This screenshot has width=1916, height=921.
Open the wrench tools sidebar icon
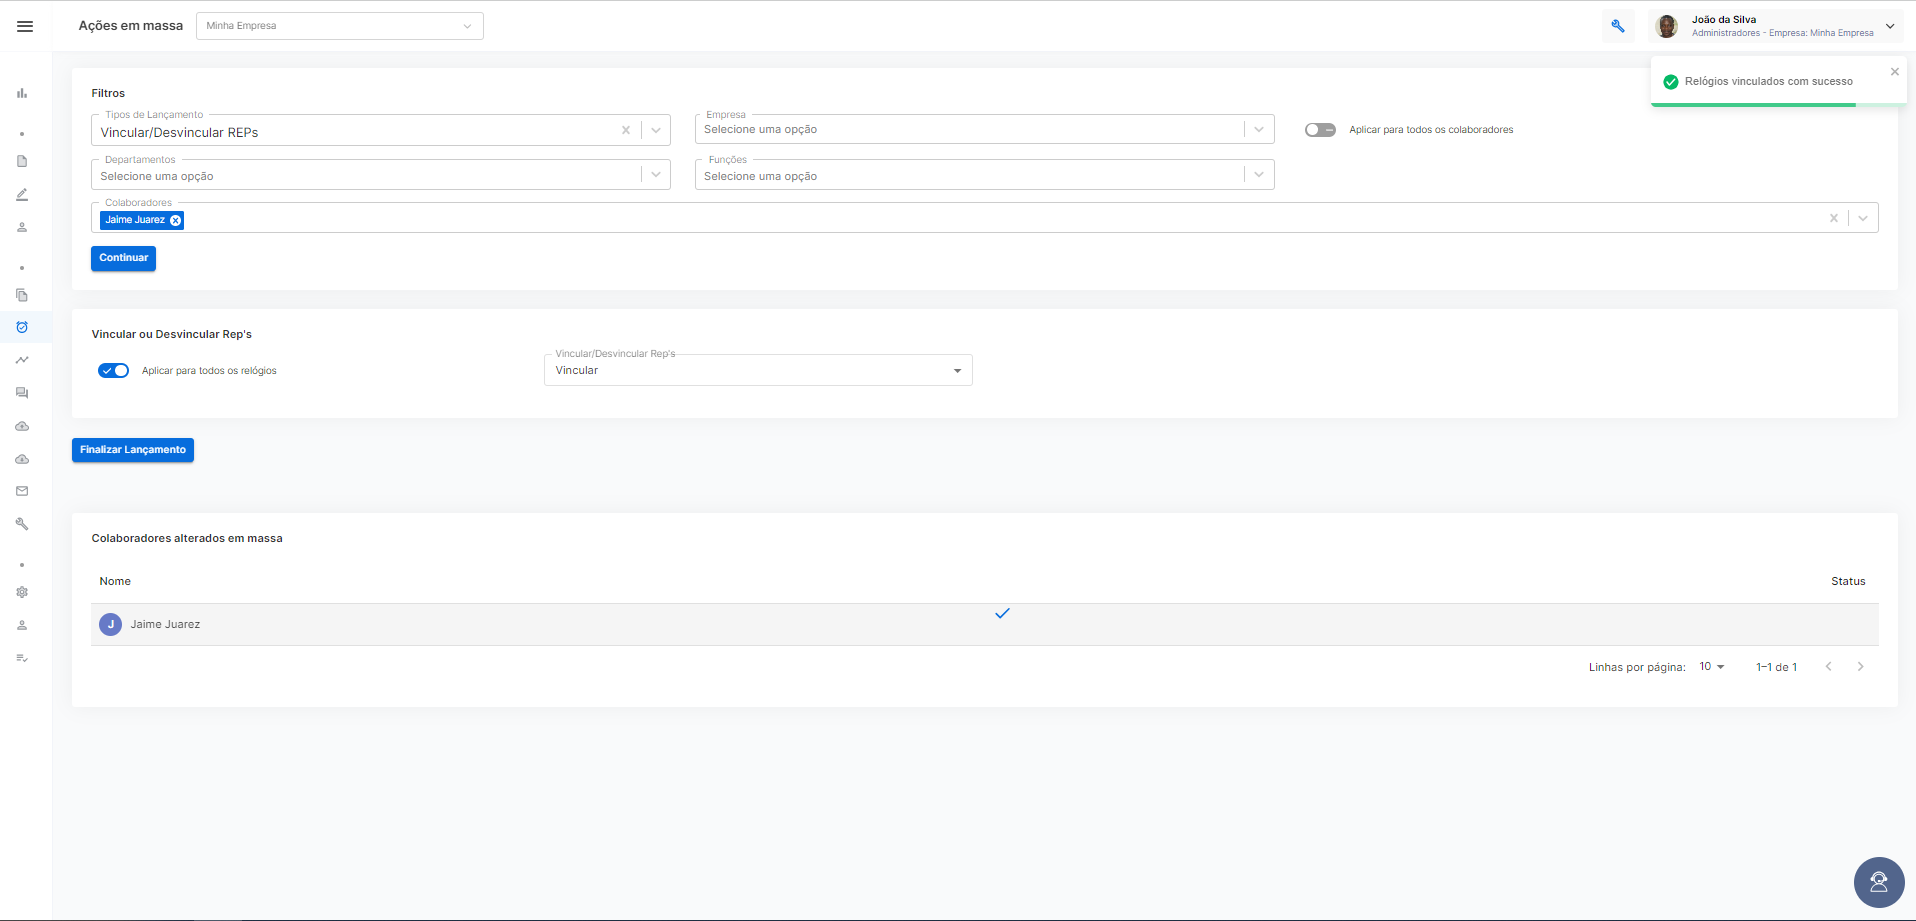point(22,524)
